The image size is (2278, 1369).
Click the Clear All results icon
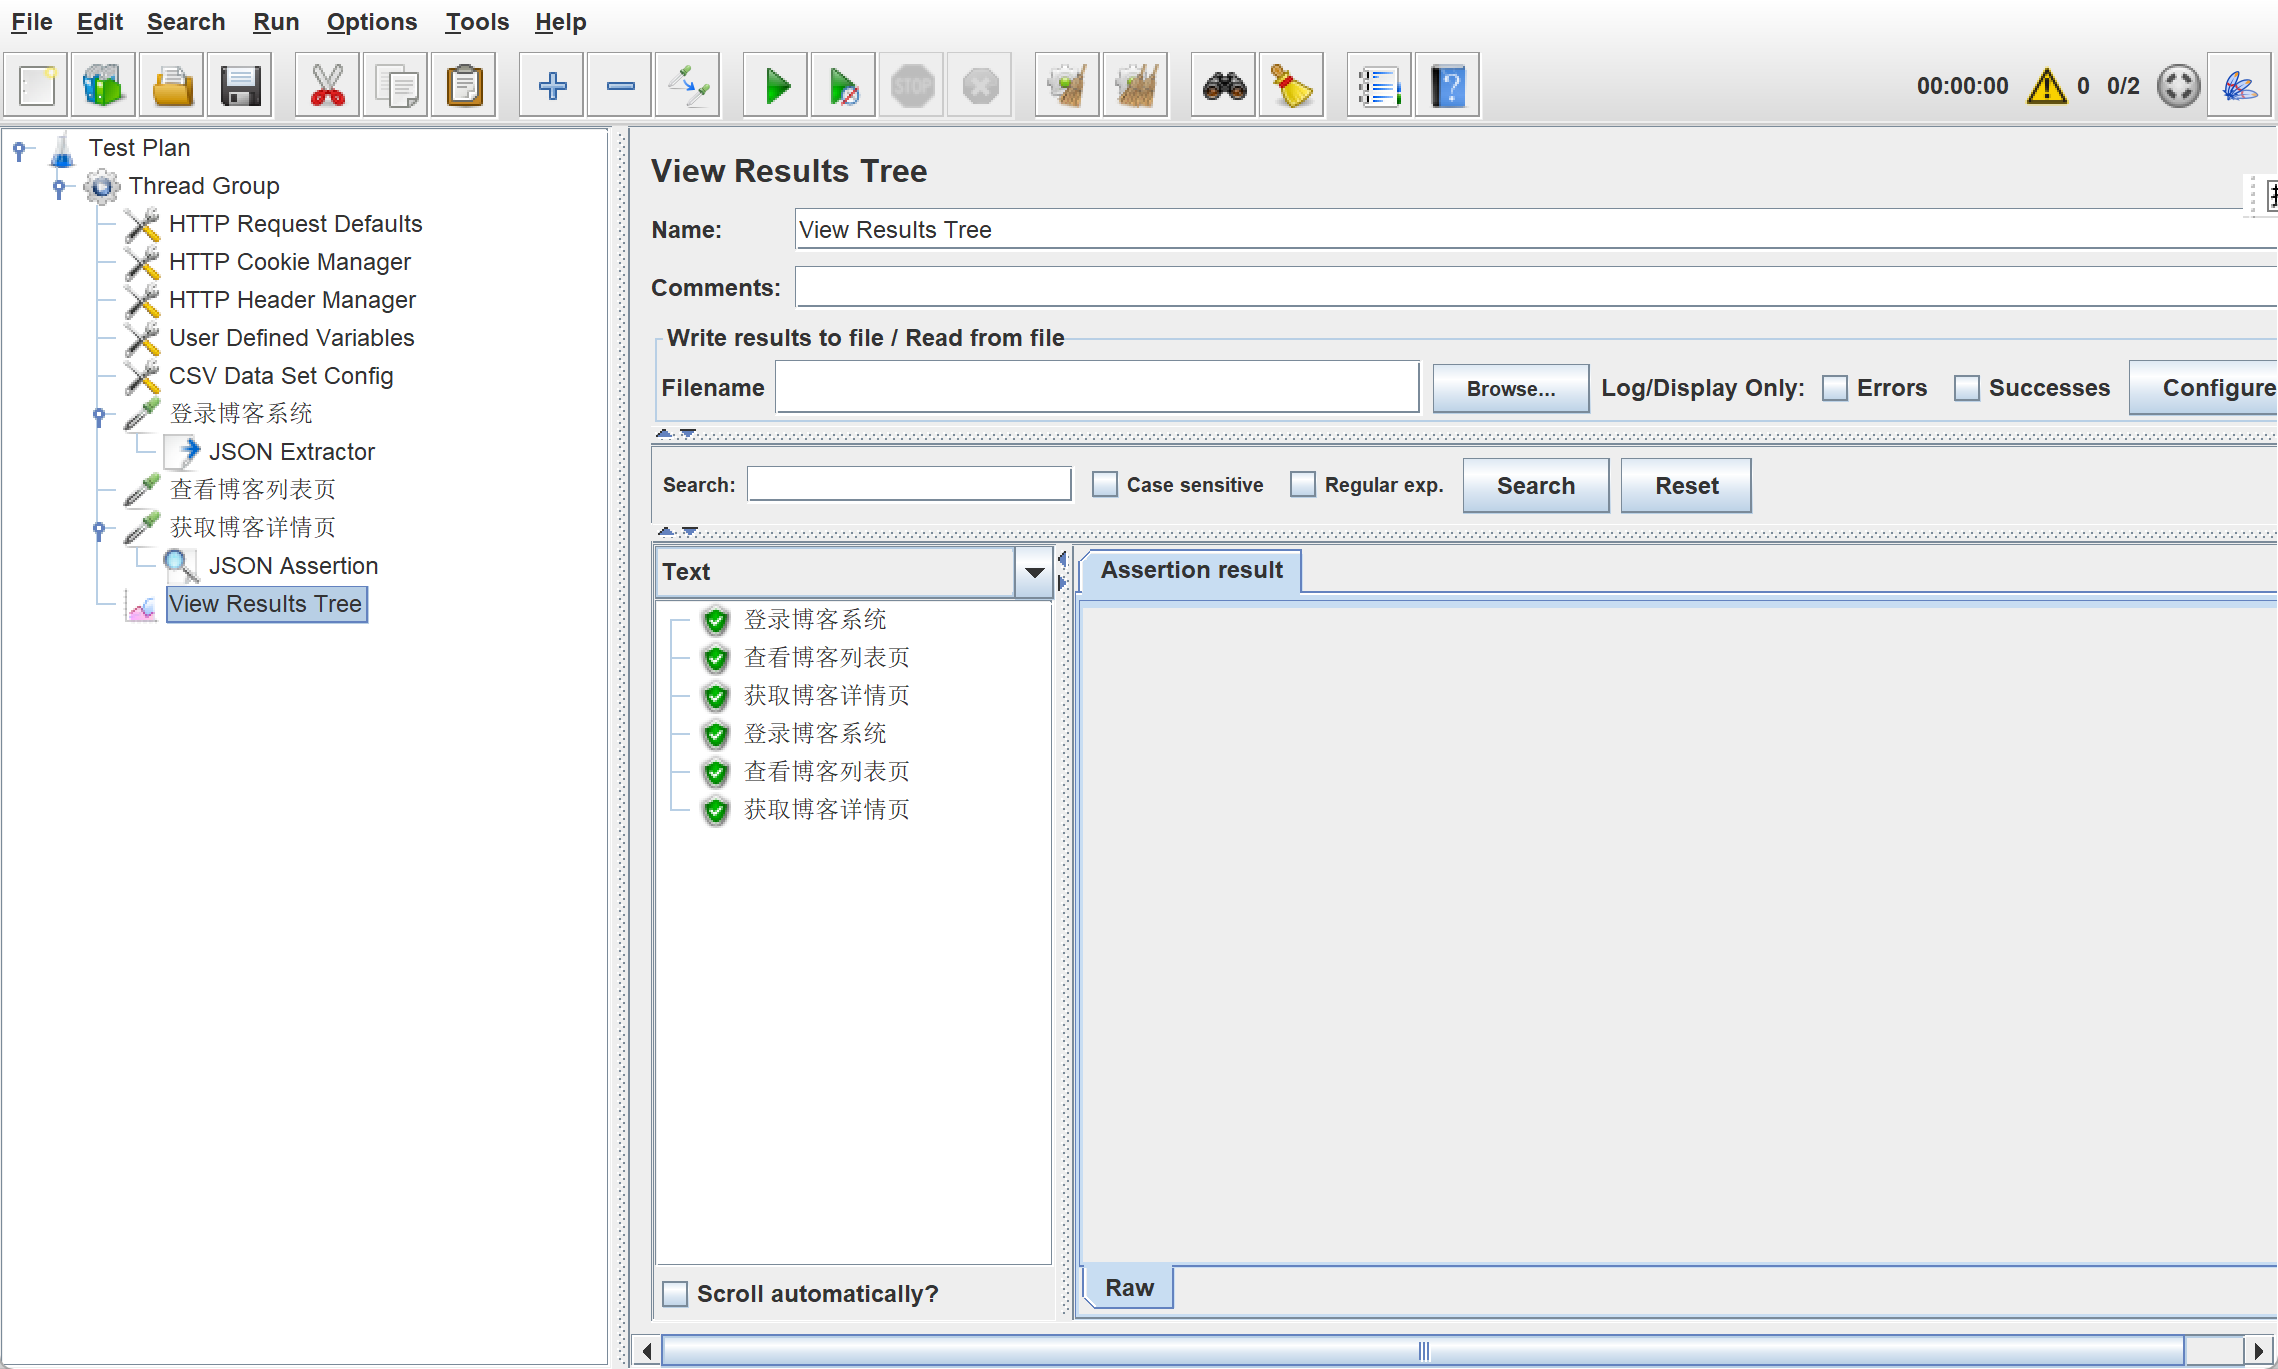tap(1135, 86)
